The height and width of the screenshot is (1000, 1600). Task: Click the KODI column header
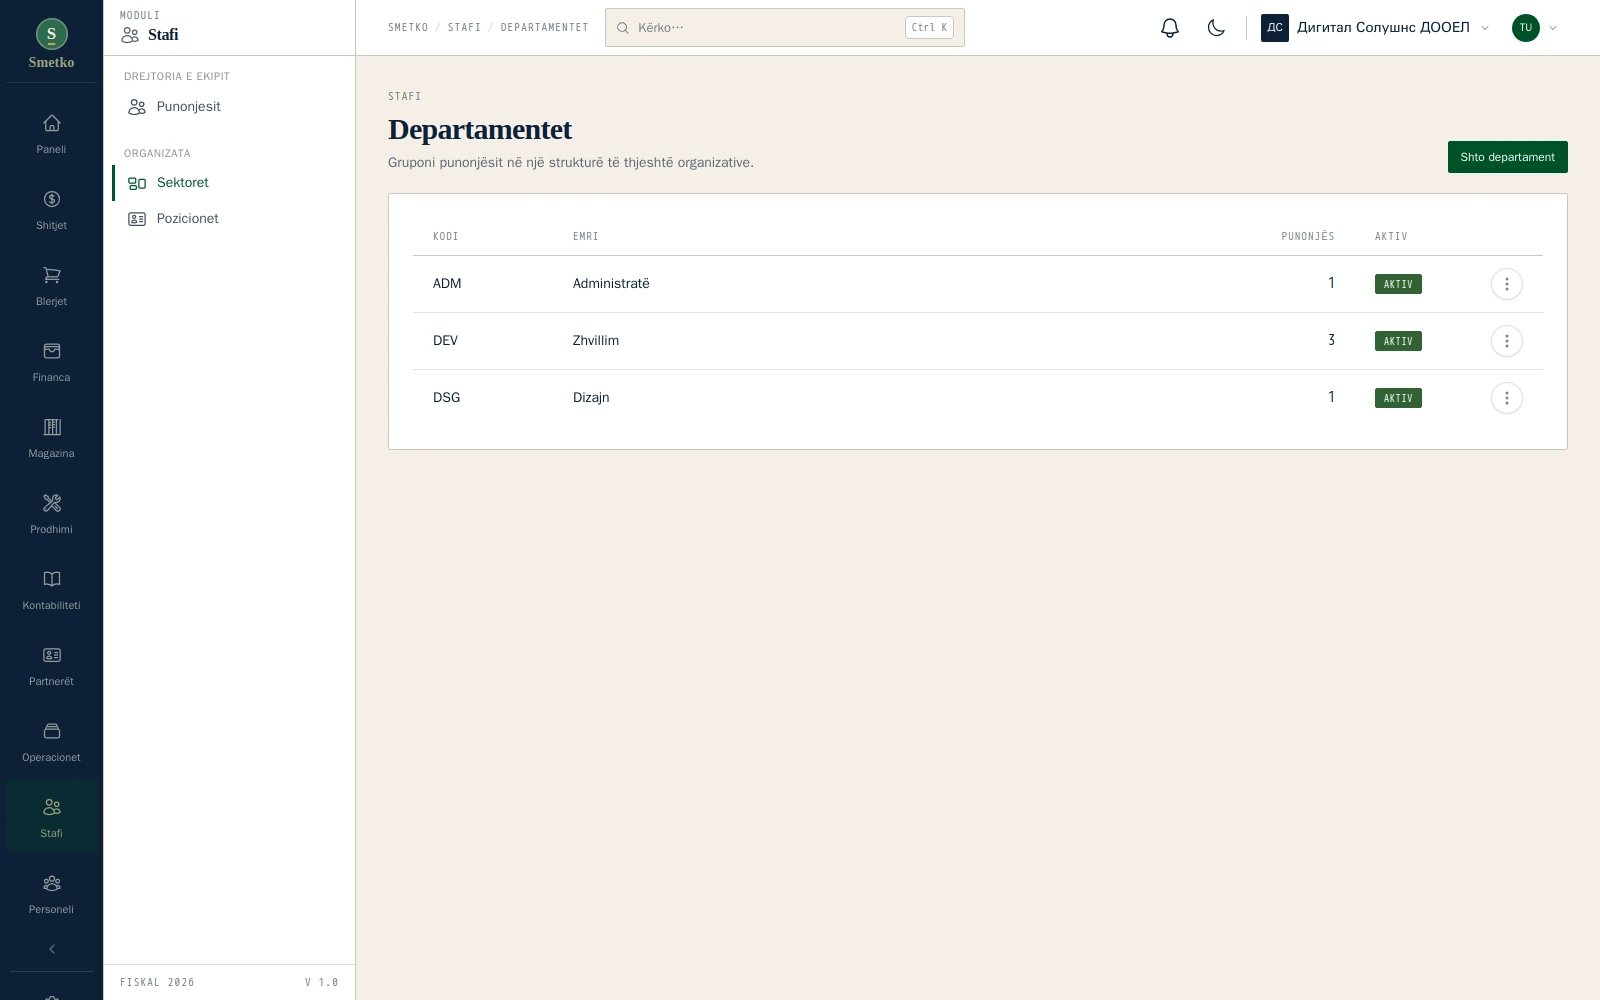pos(446,237)
